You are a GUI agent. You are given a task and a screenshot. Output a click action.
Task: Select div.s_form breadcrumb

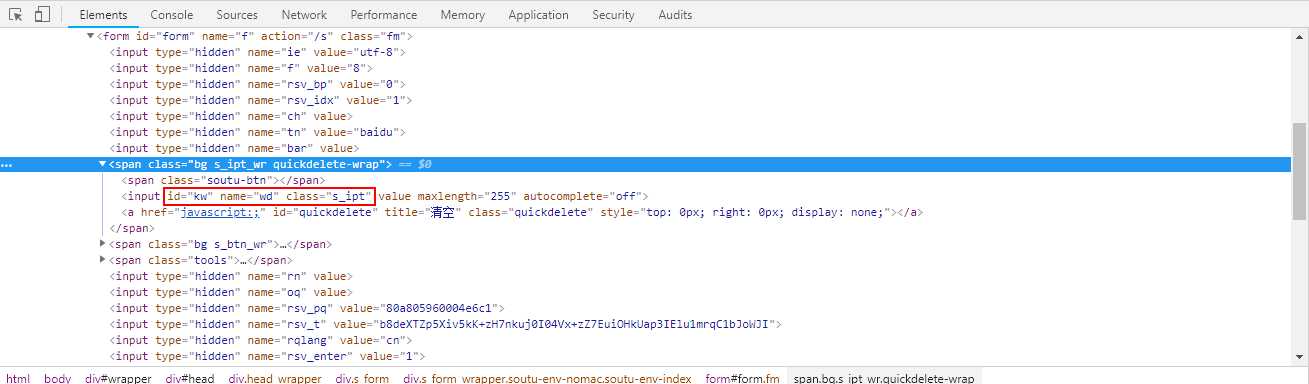pos(362,379)
